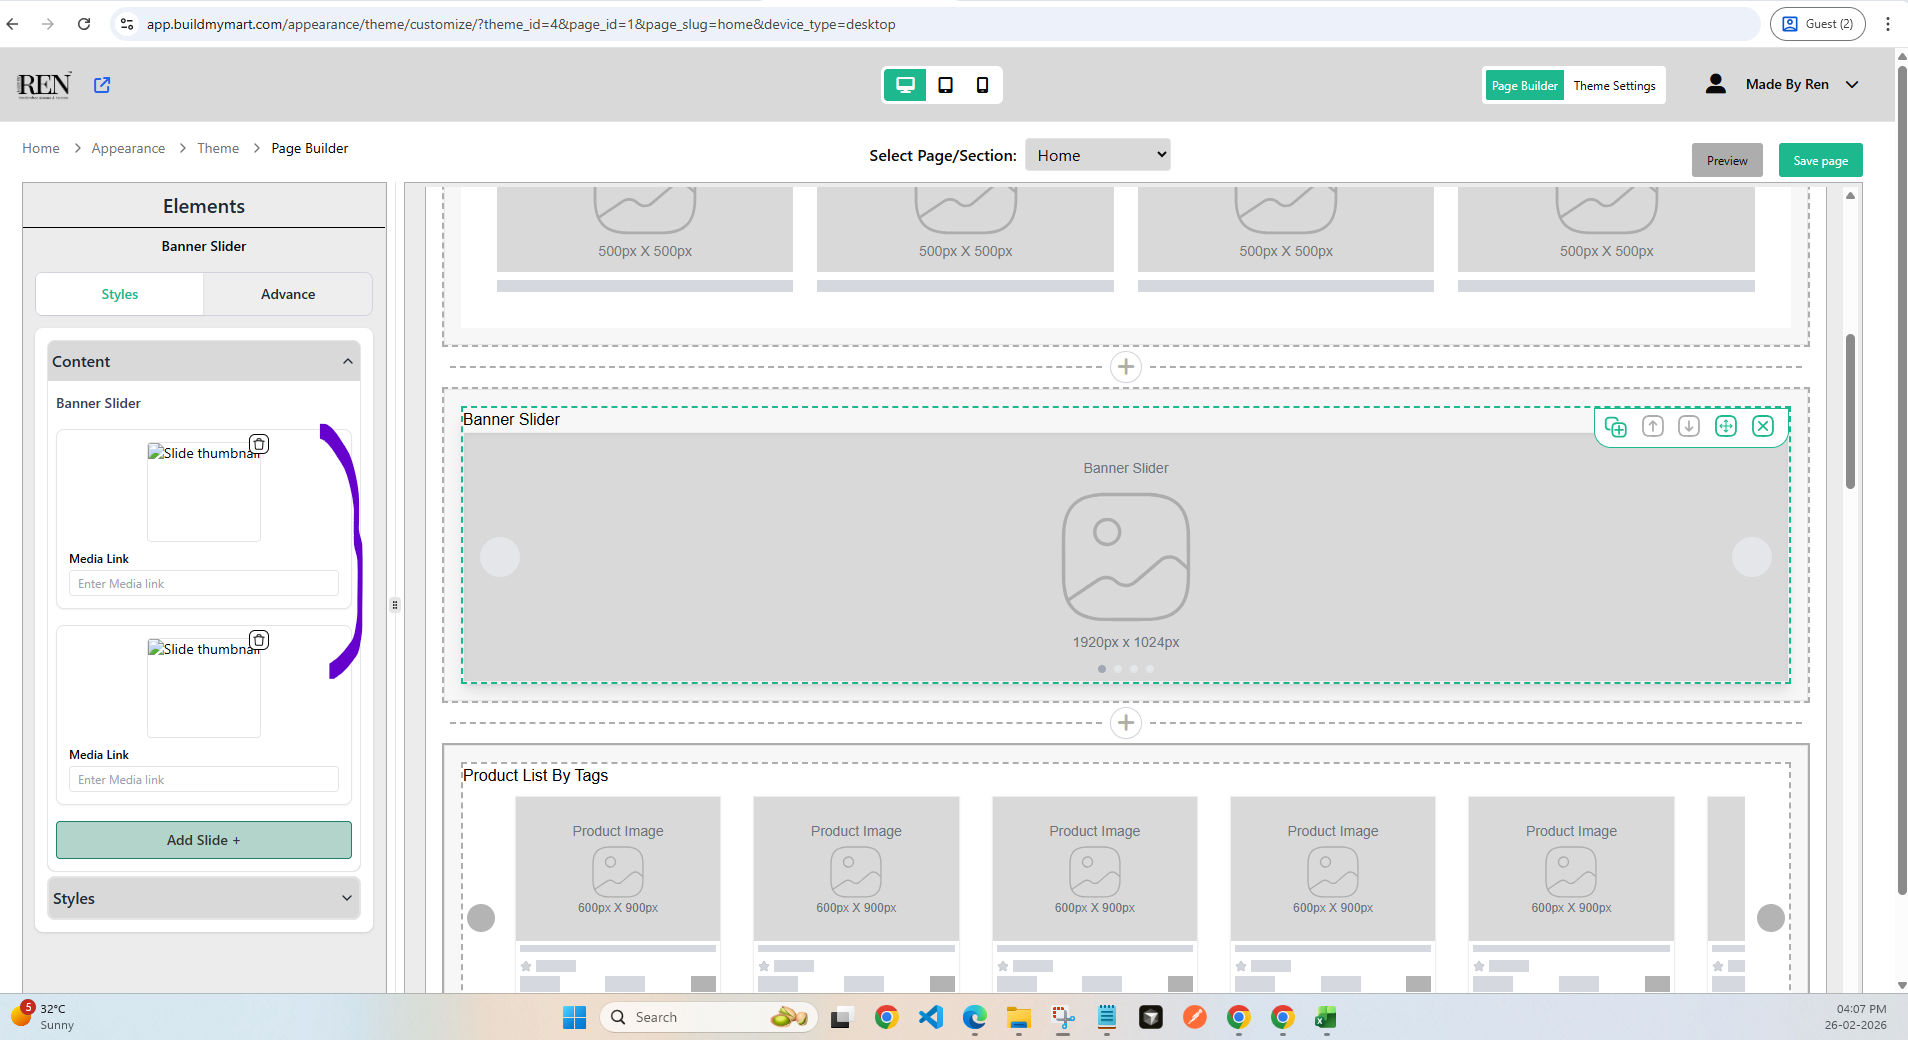This screenshot has width=1908, height=1040.
Task: Focus second slide Media Link field
Action: (x=204, y=780)
